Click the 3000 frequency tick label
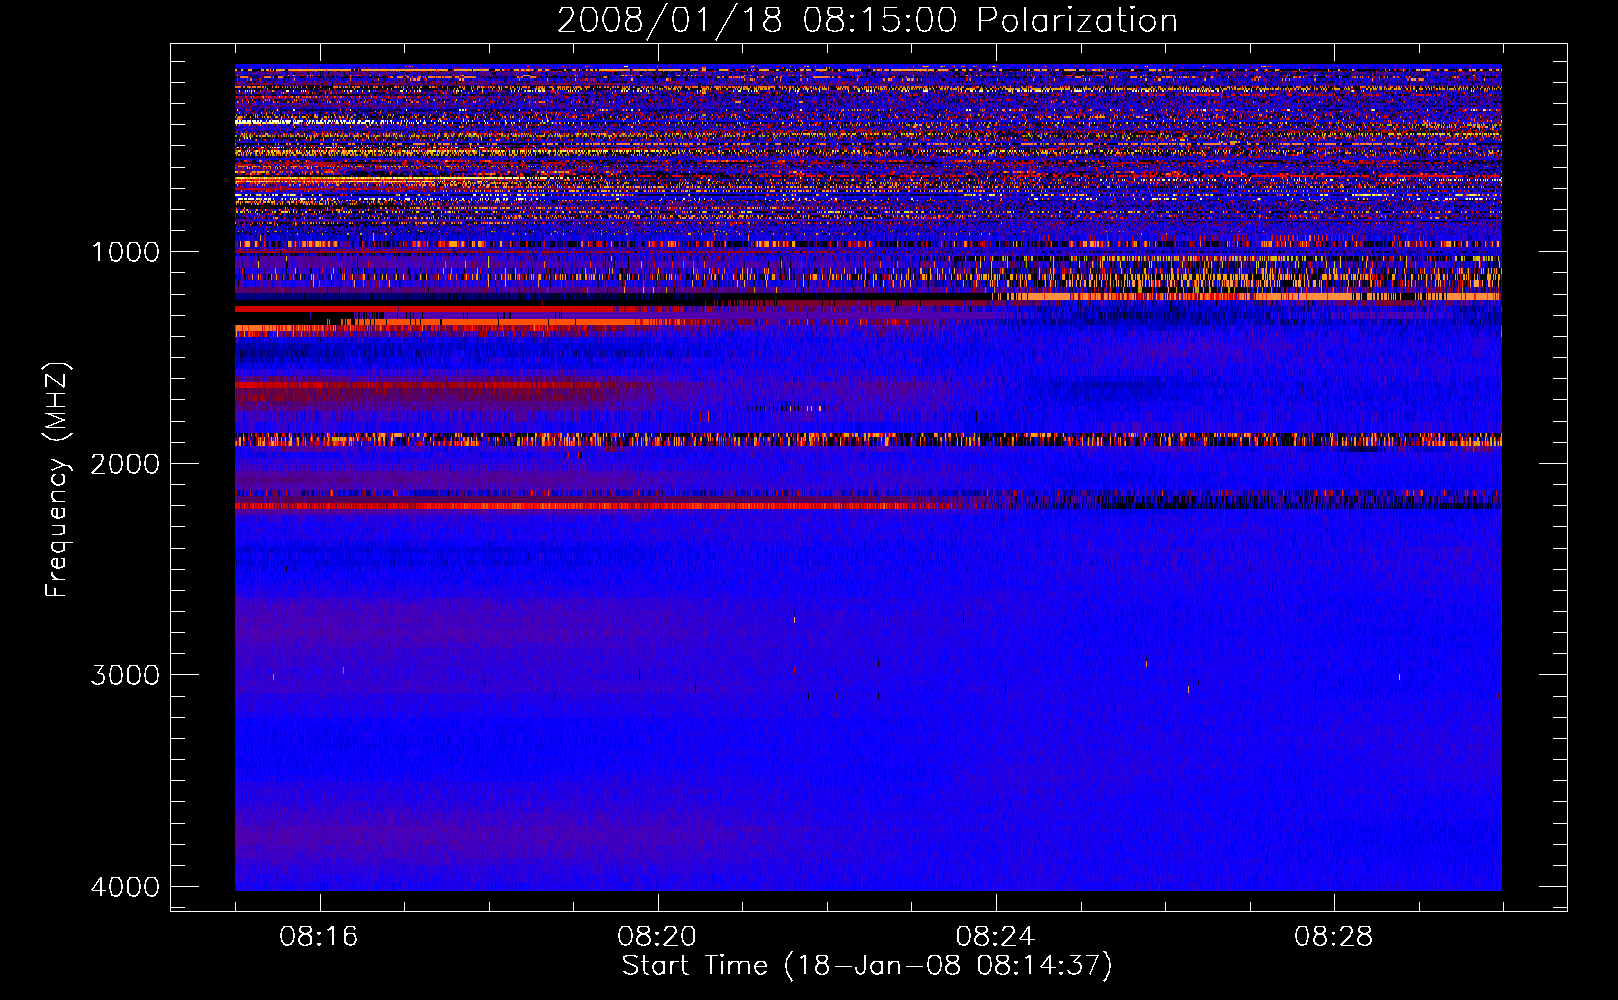The width and height of the screenshot is (1618, 1000). tap(125, 675)
